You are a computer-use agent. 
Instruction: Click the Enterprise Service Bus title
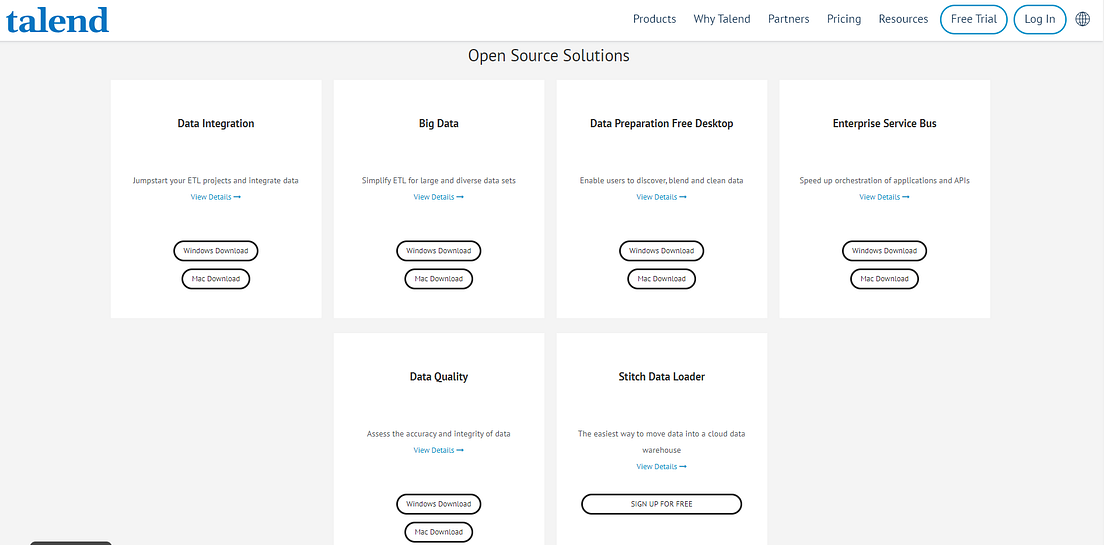click(x=884, y=123)
